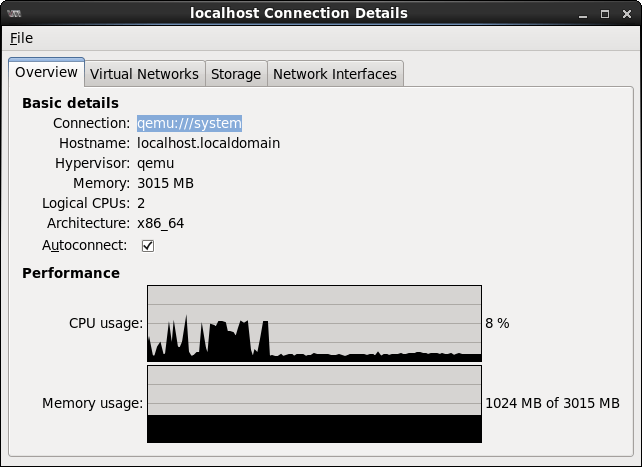Click the x86_64 architecture value
Image resolution: width=642 pixels, height=467 pixels.
tap(160, 223)
